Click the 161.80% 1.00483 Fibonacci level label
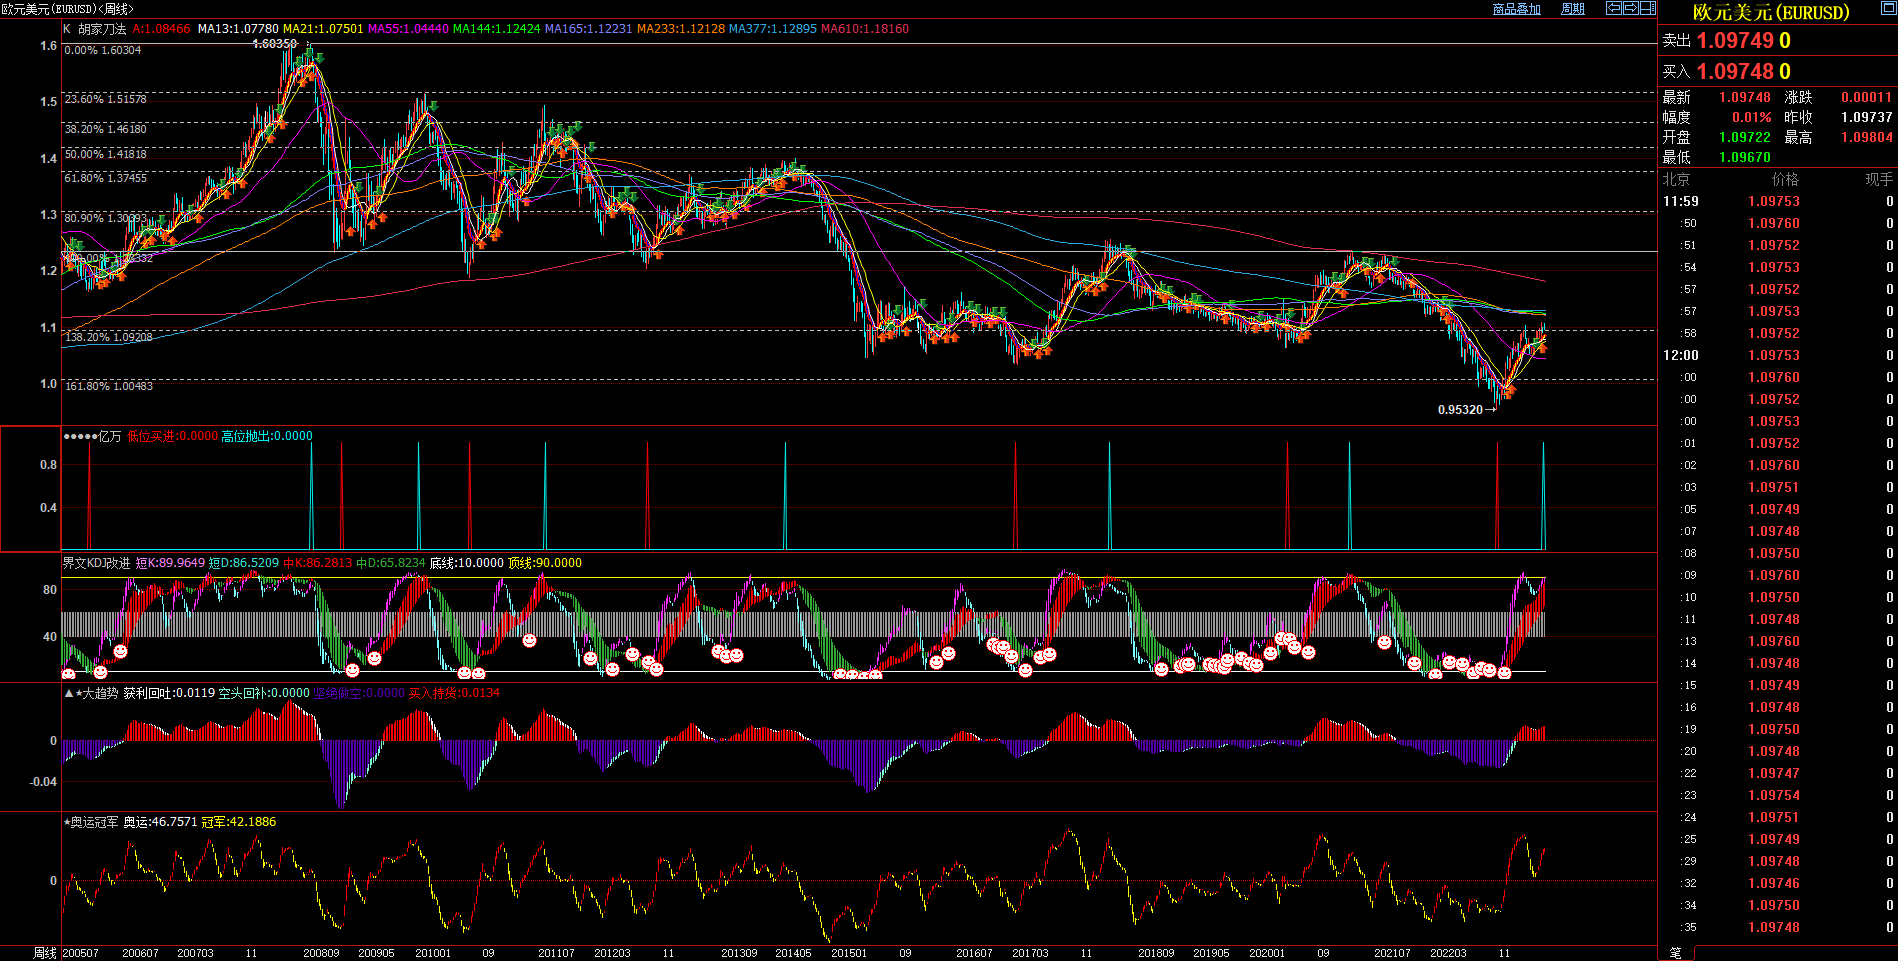 point(109,386)
